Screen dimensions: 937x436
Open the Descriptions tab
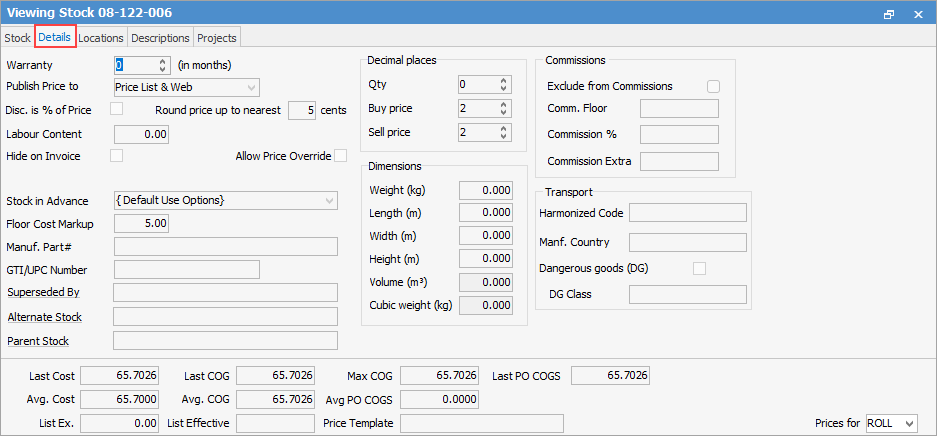click(x=160, y=38)
